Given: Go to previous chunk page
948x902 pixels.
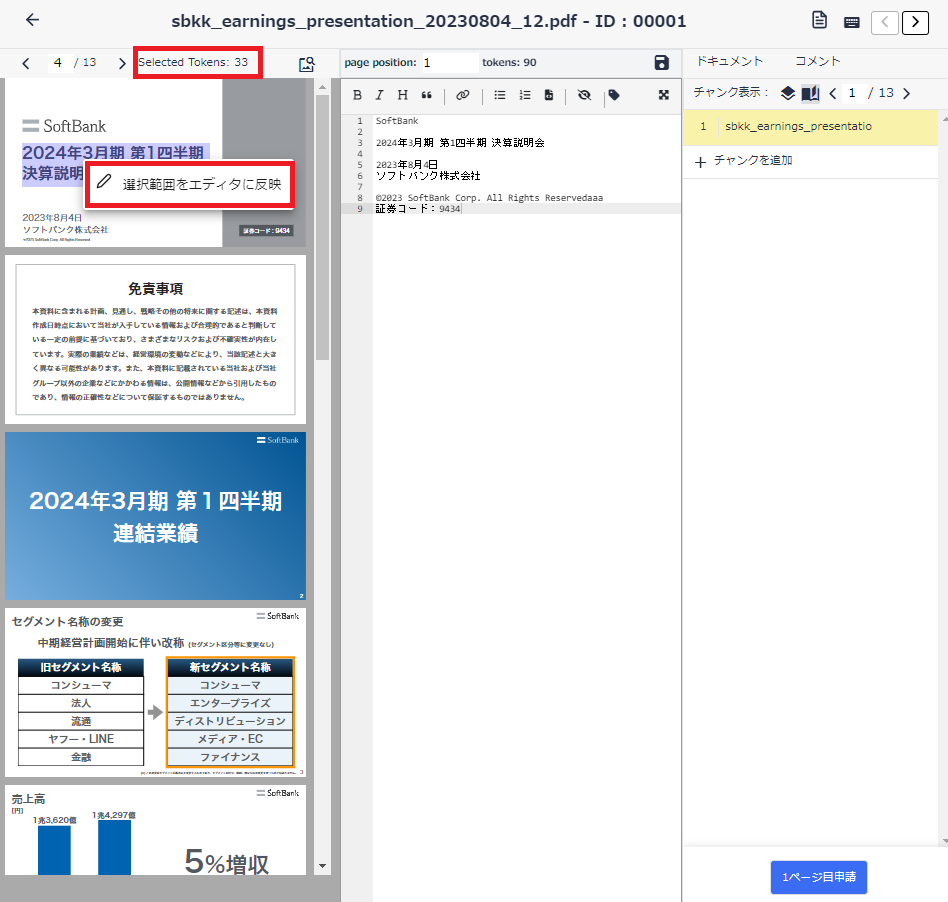Looking at the screenshot, I should 833,93.
